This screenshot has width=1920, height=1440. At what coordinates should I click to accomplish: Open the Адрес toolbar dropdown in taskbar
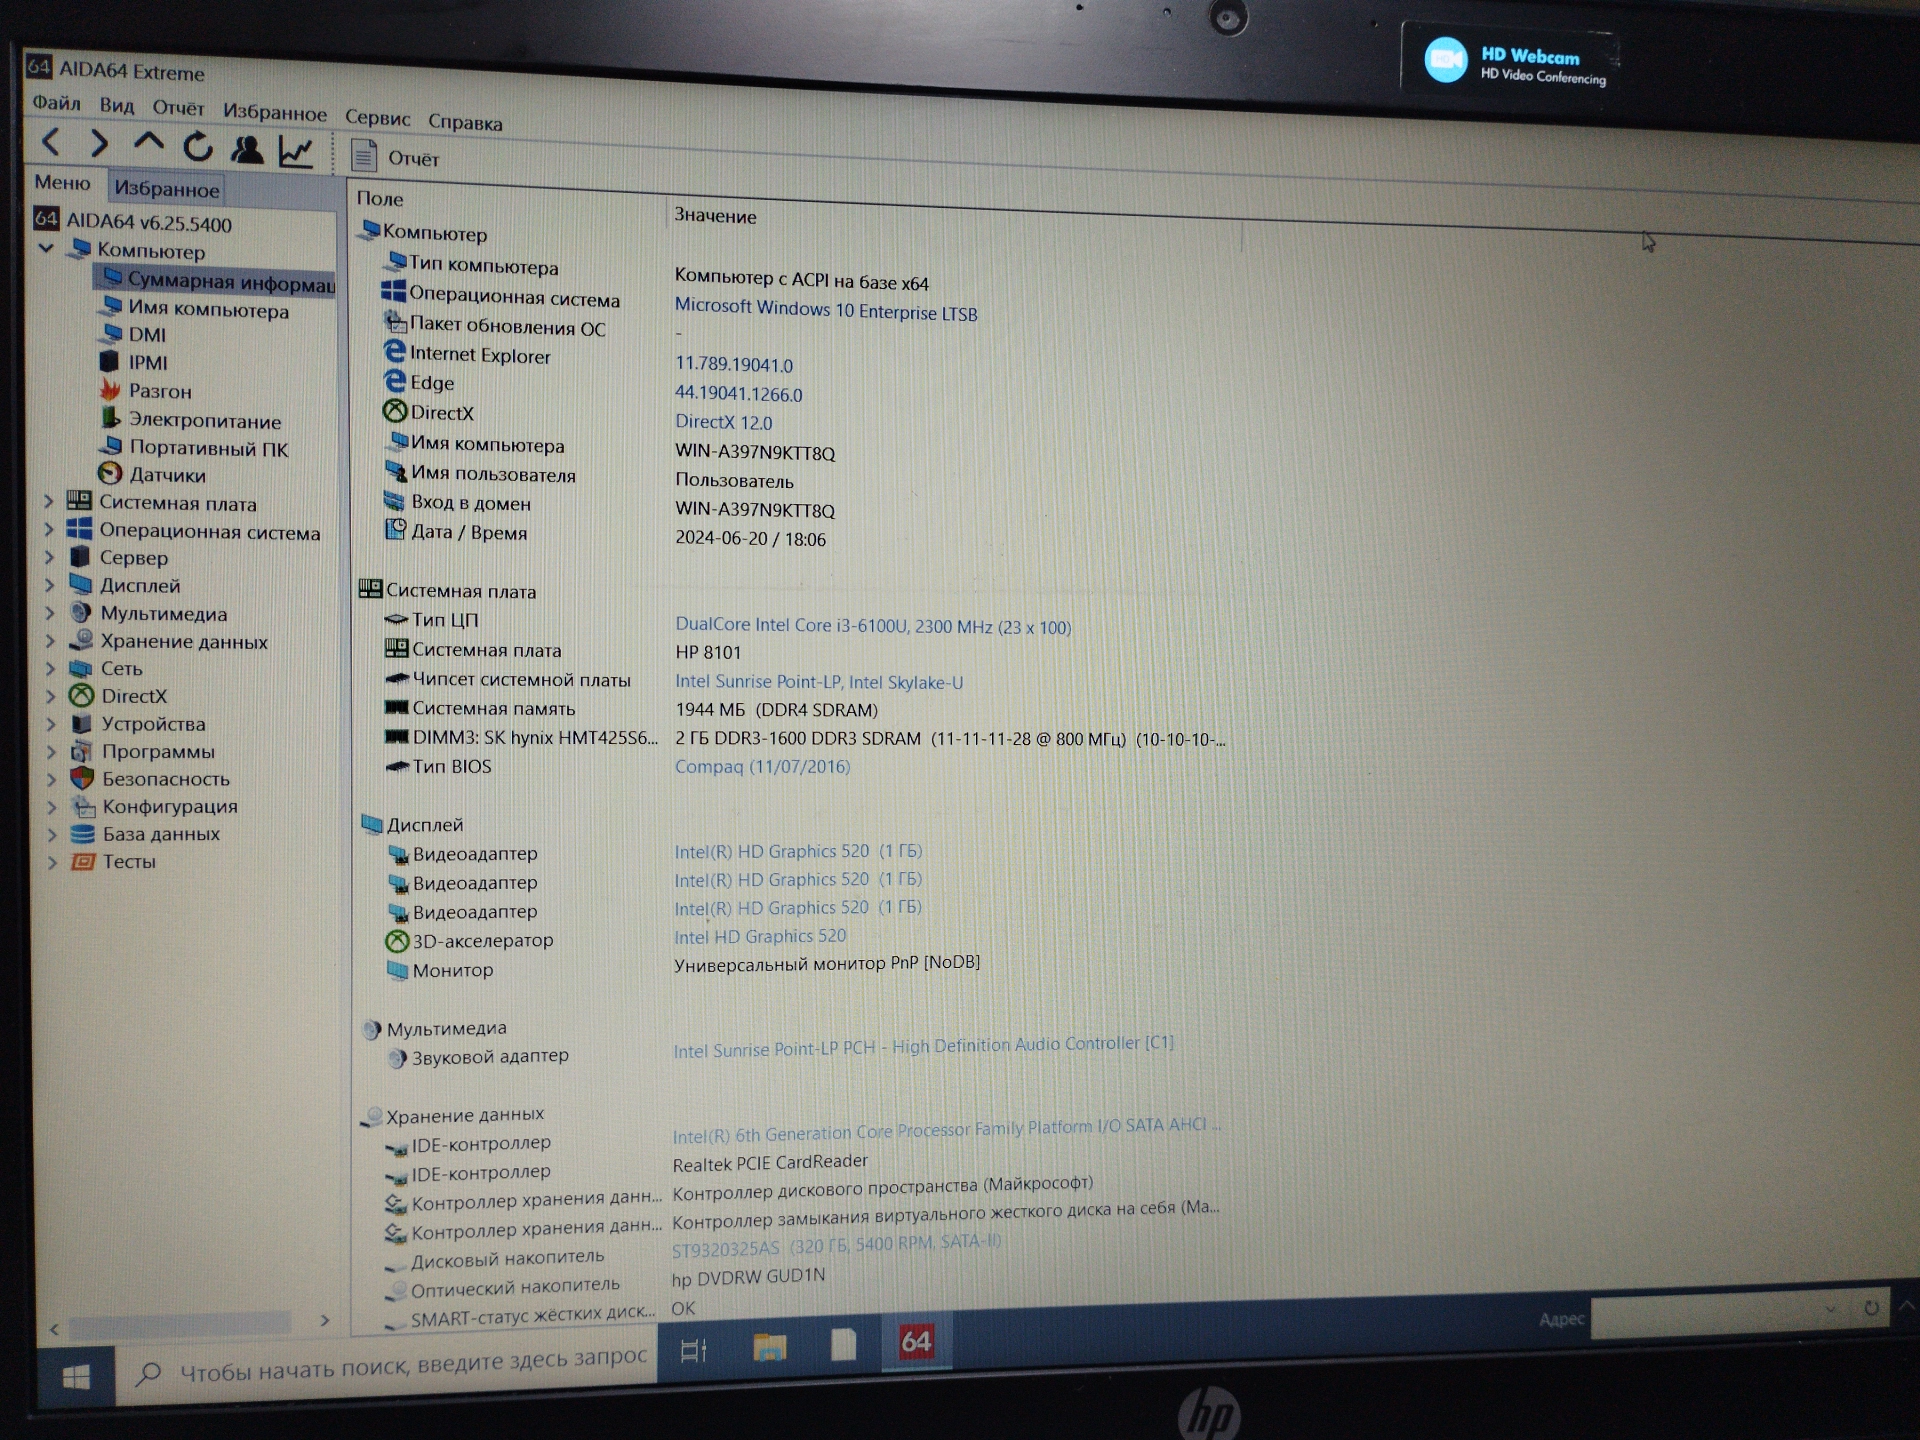pyautogui.click(x=1830, y=1309)
